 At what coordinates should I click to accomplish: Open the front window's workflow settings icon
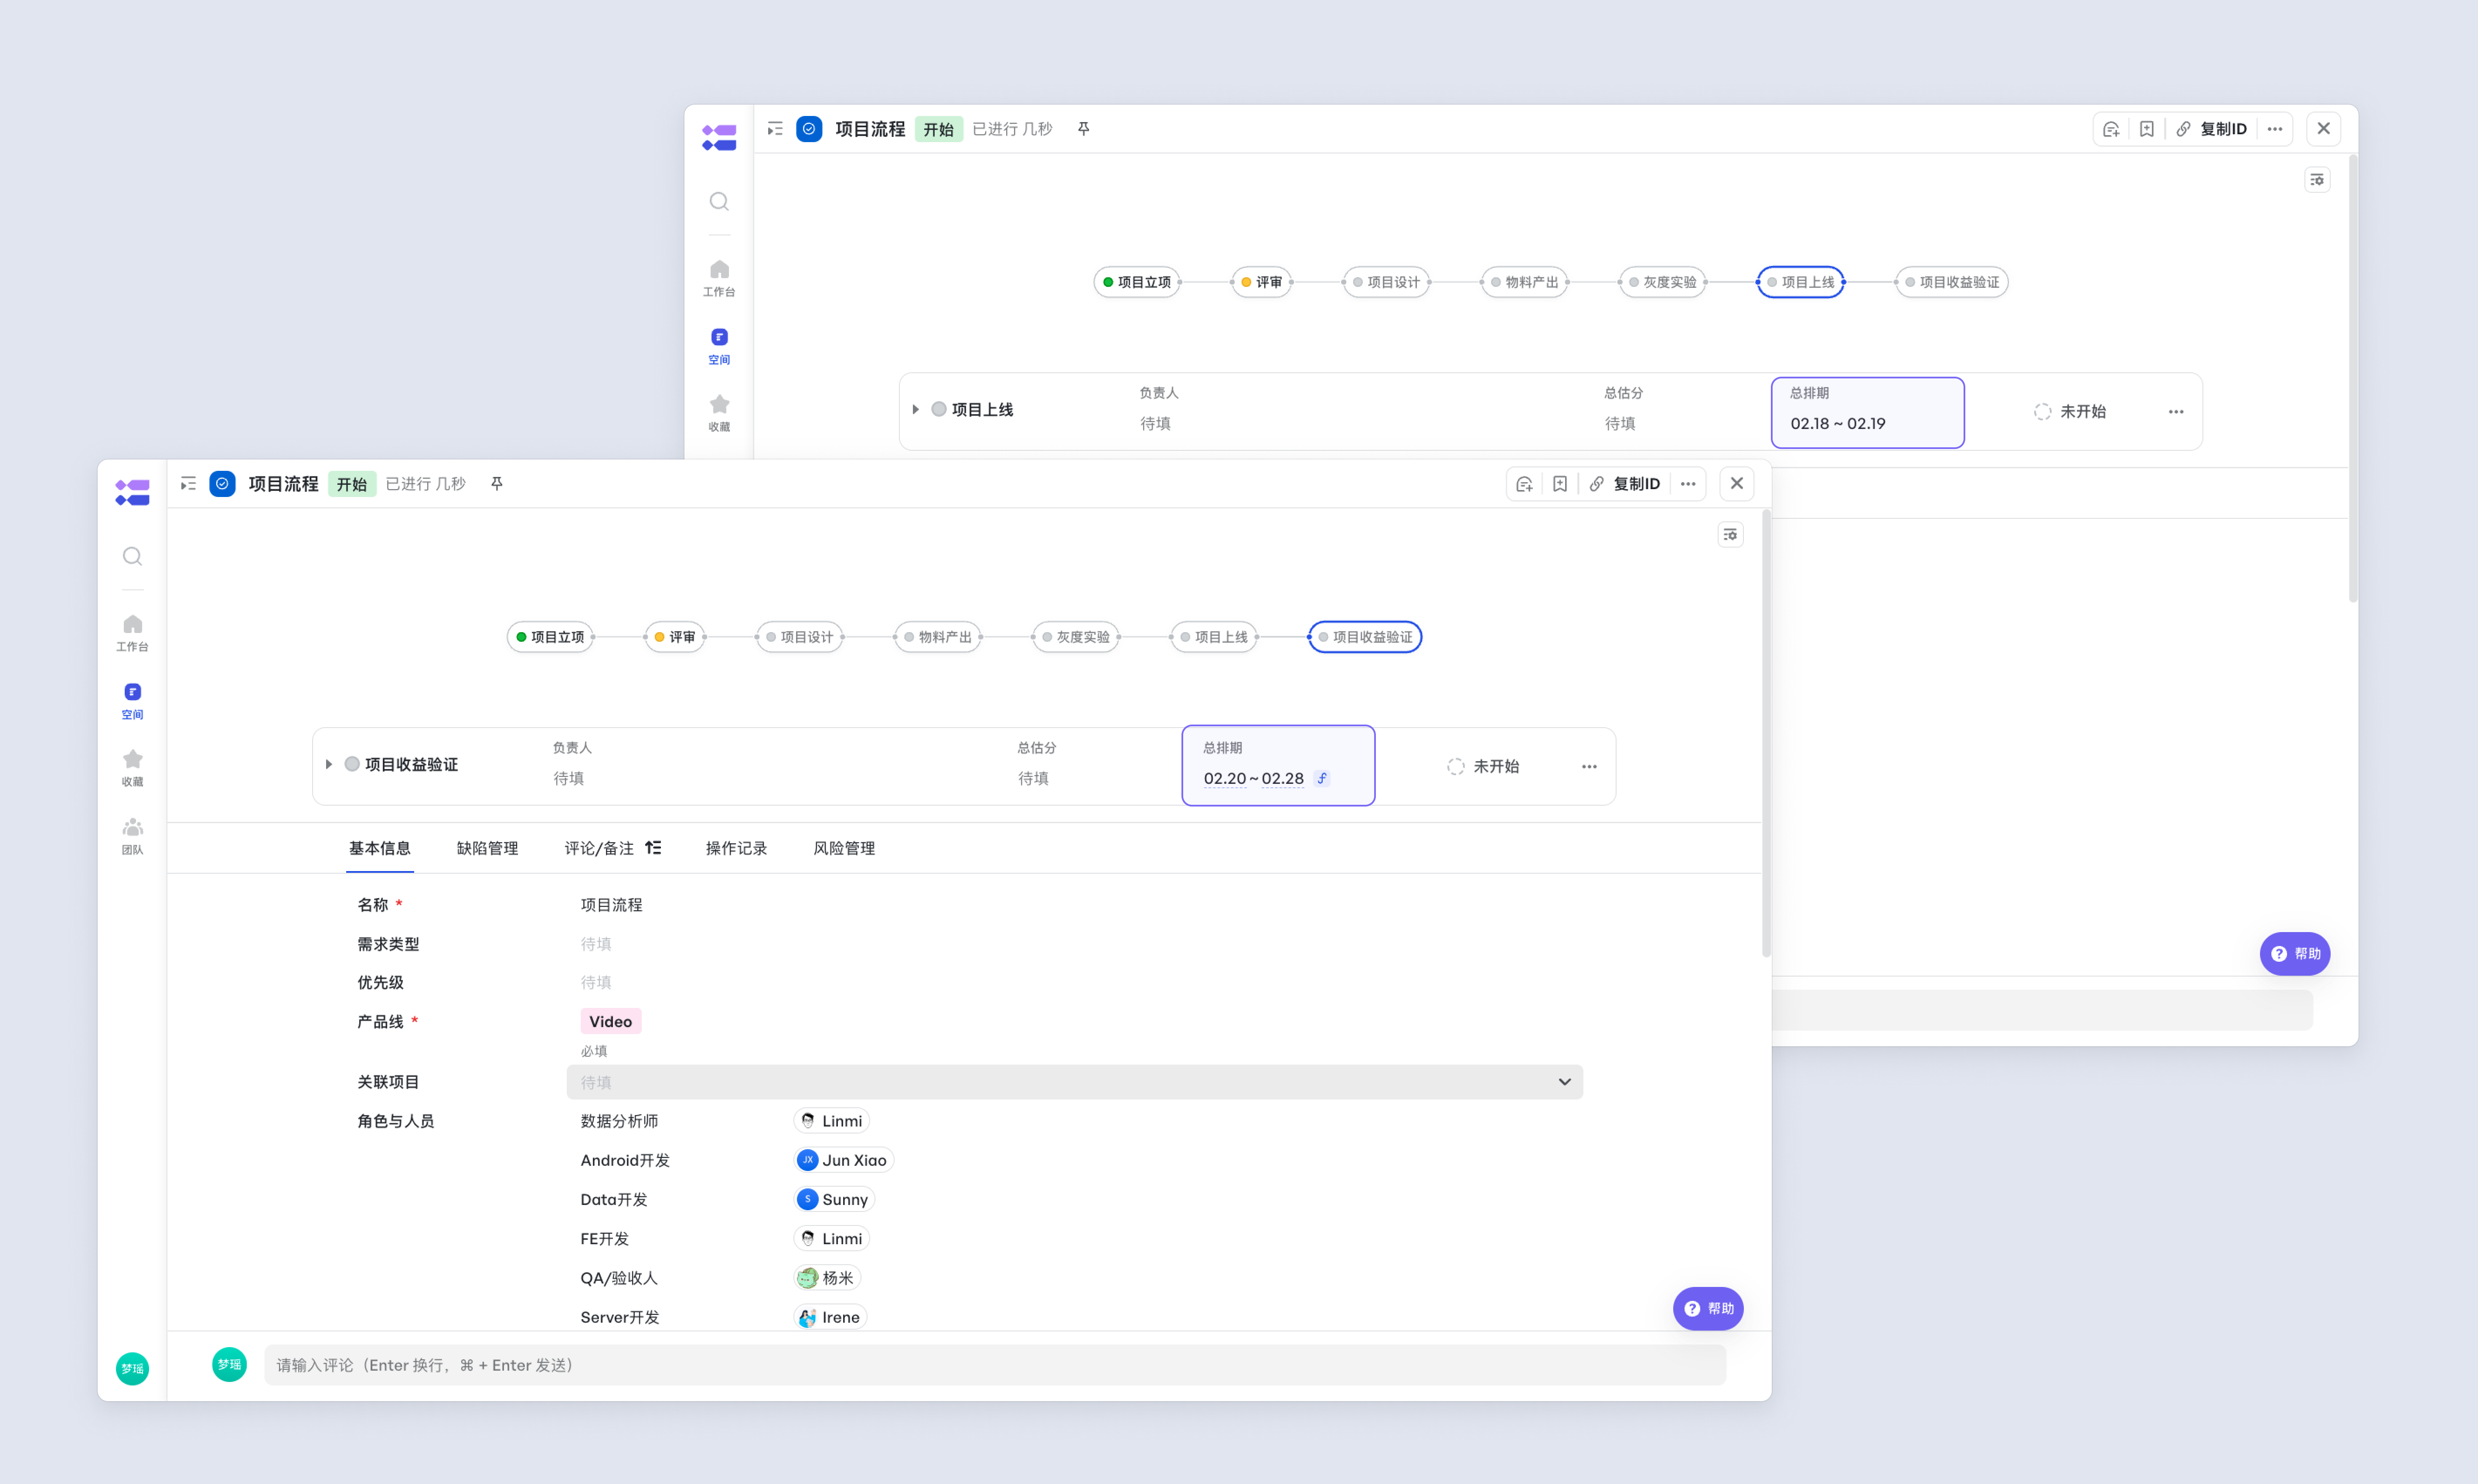pyautogui.click(x=1730, y=535)
